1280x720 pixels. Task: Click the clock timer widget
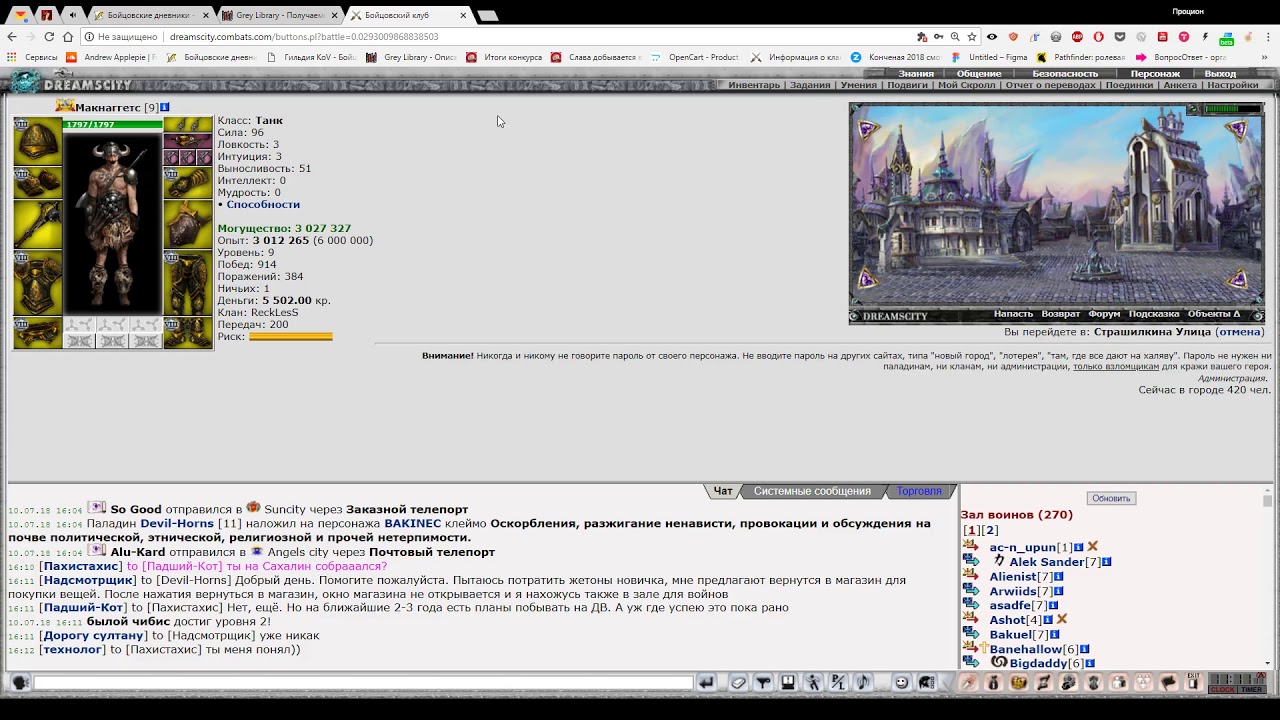(1238, 682)
